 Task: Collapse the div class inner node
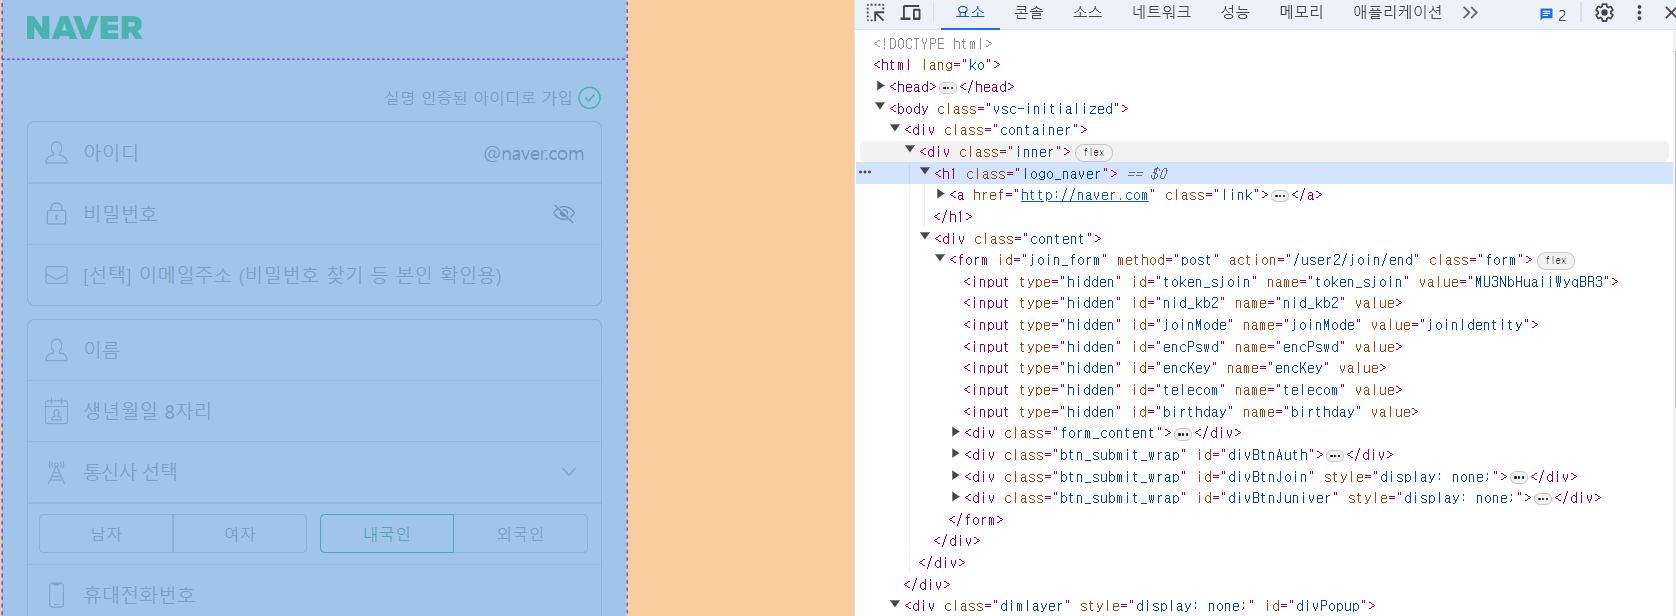[910, 150]
